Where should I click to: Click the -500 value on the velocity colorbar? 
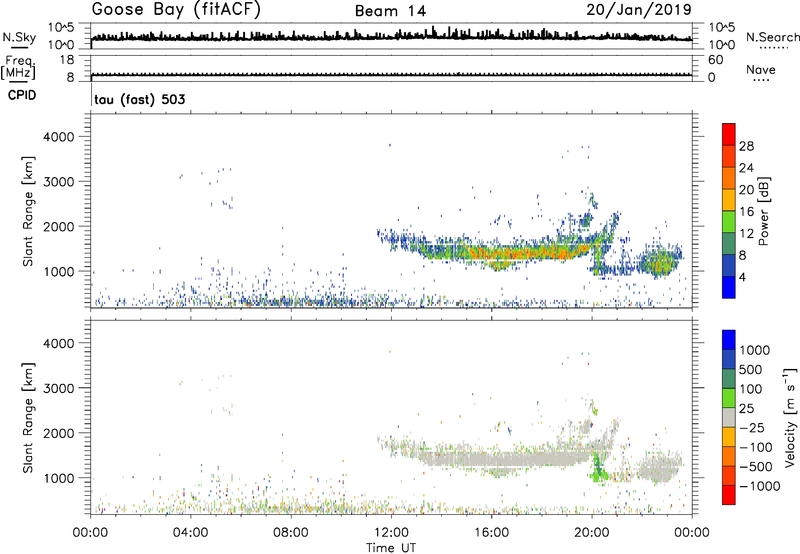(756, 467)
